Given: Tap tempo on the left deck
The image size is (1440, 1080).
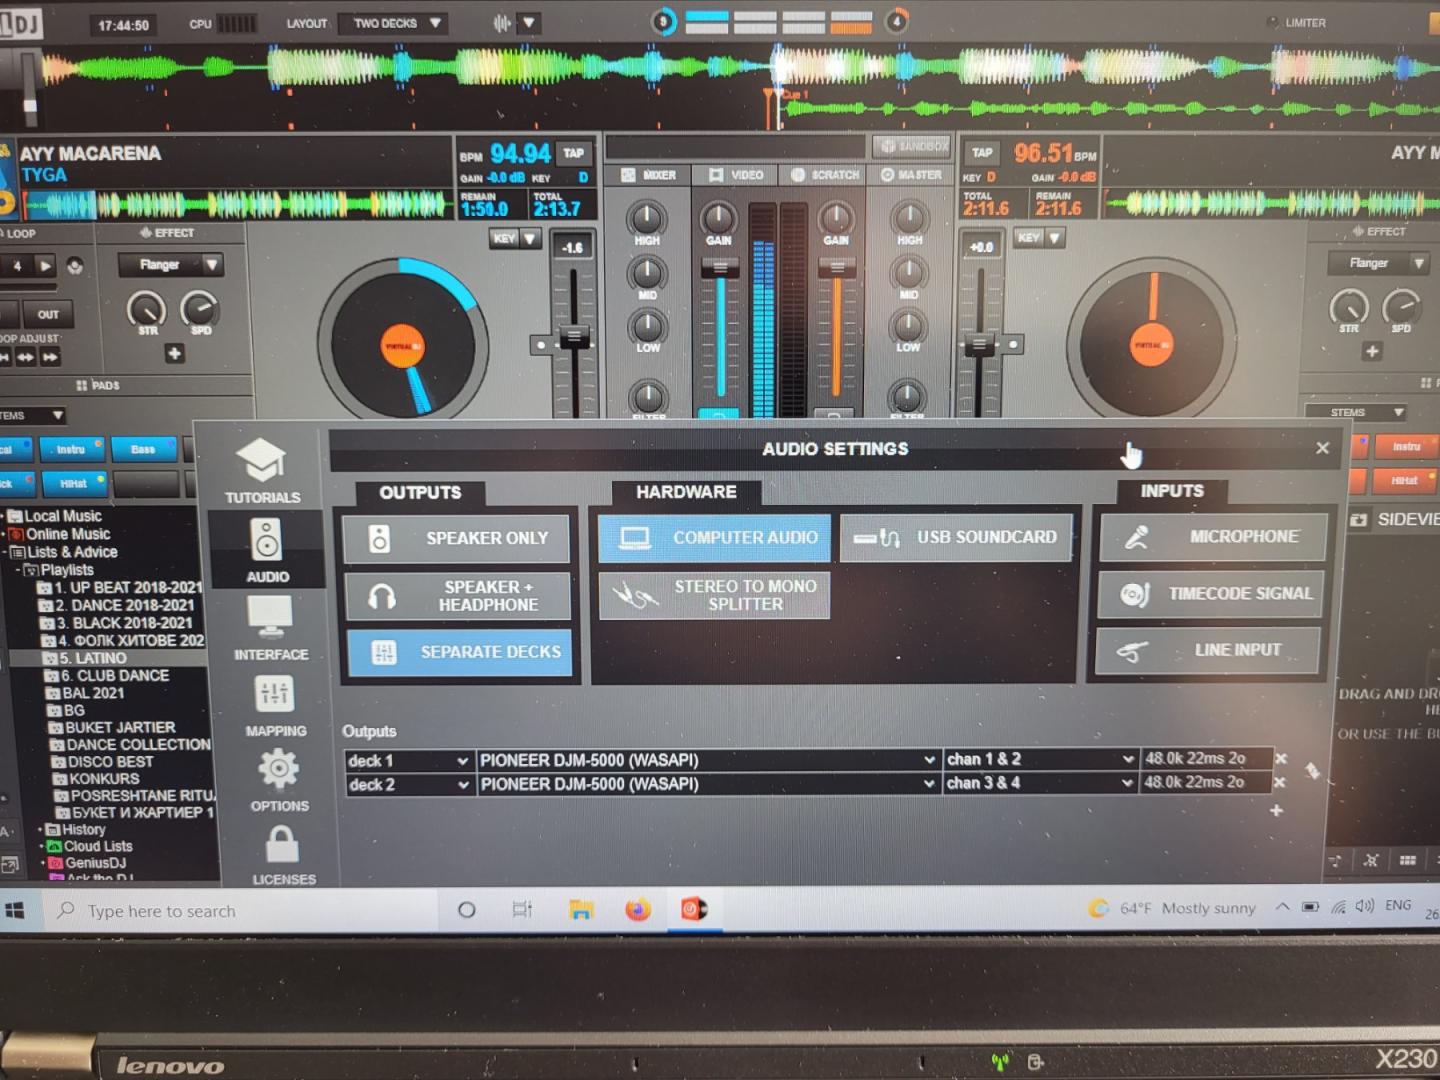Looking at the screenshot, I should [x=573, y=153].
